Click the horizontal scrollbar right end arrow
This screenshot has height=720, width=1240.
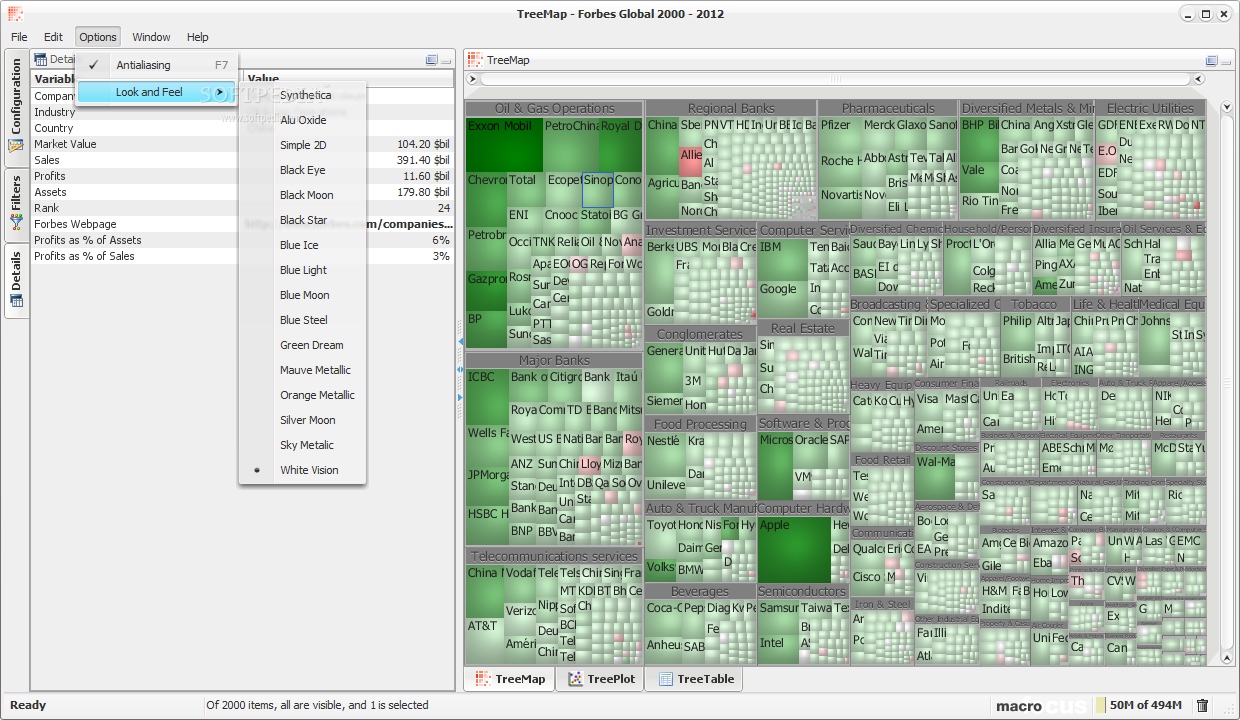coord(1197,79)
